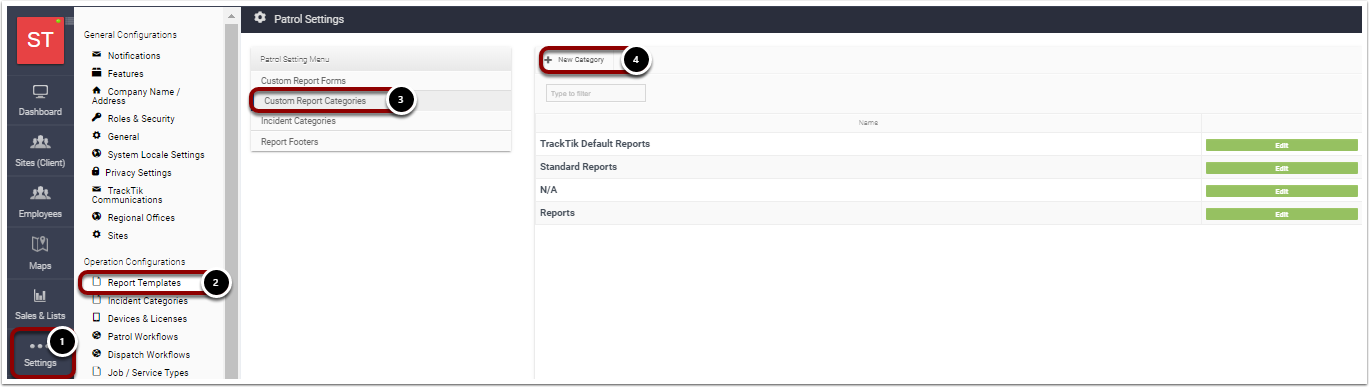Edit the TrackTik Default Reports category
1369x387 pixels.
point(1281,145)
